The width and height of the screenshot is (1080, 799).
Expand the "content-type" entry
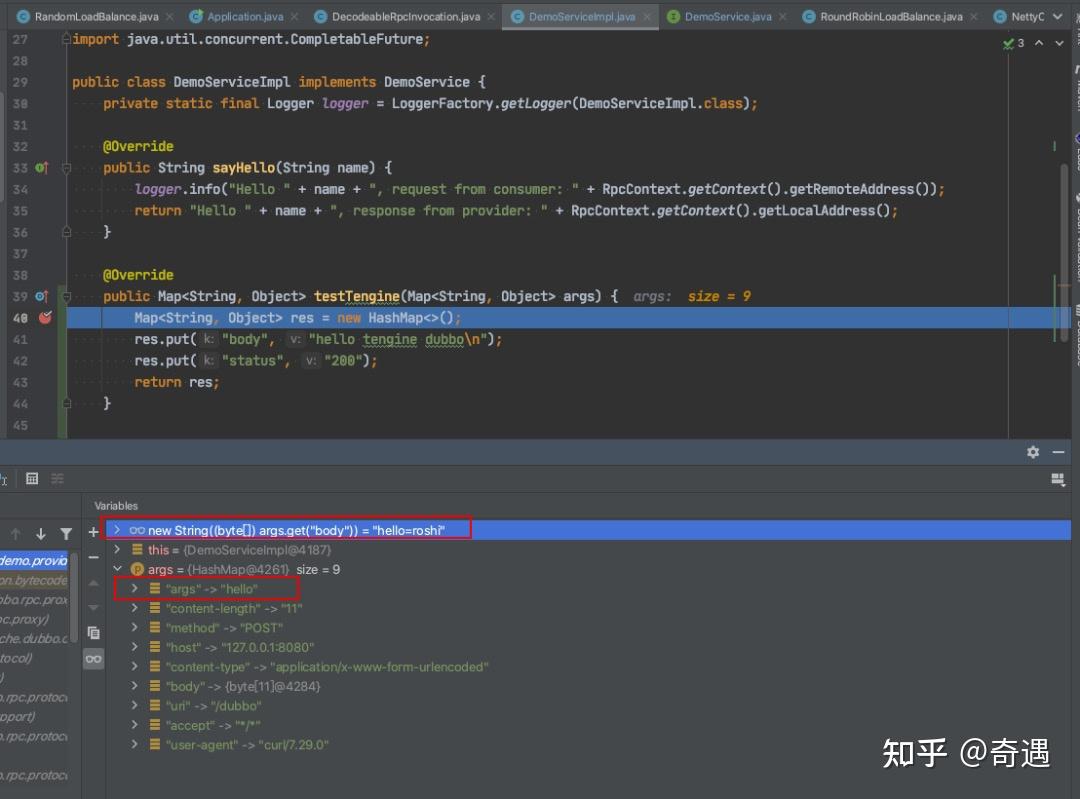click(134, 666)
